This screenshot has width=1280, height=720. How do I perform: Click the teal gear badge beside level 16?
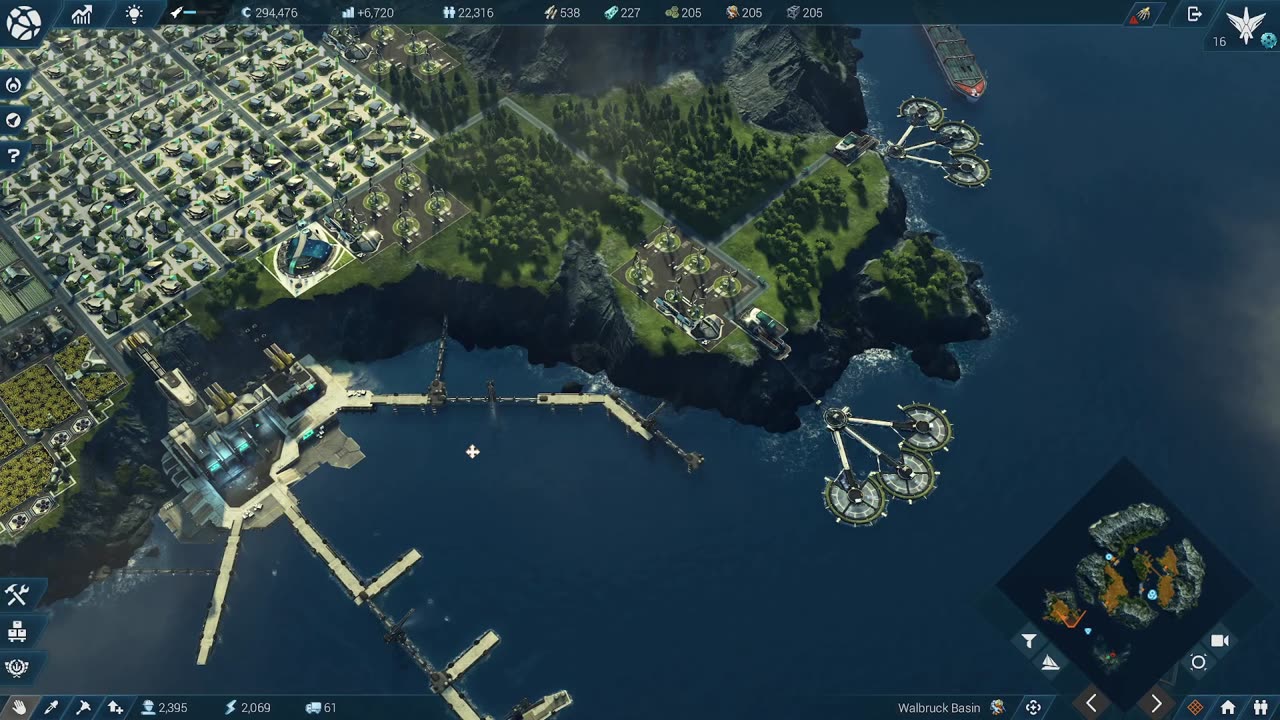coord(1268,41)
